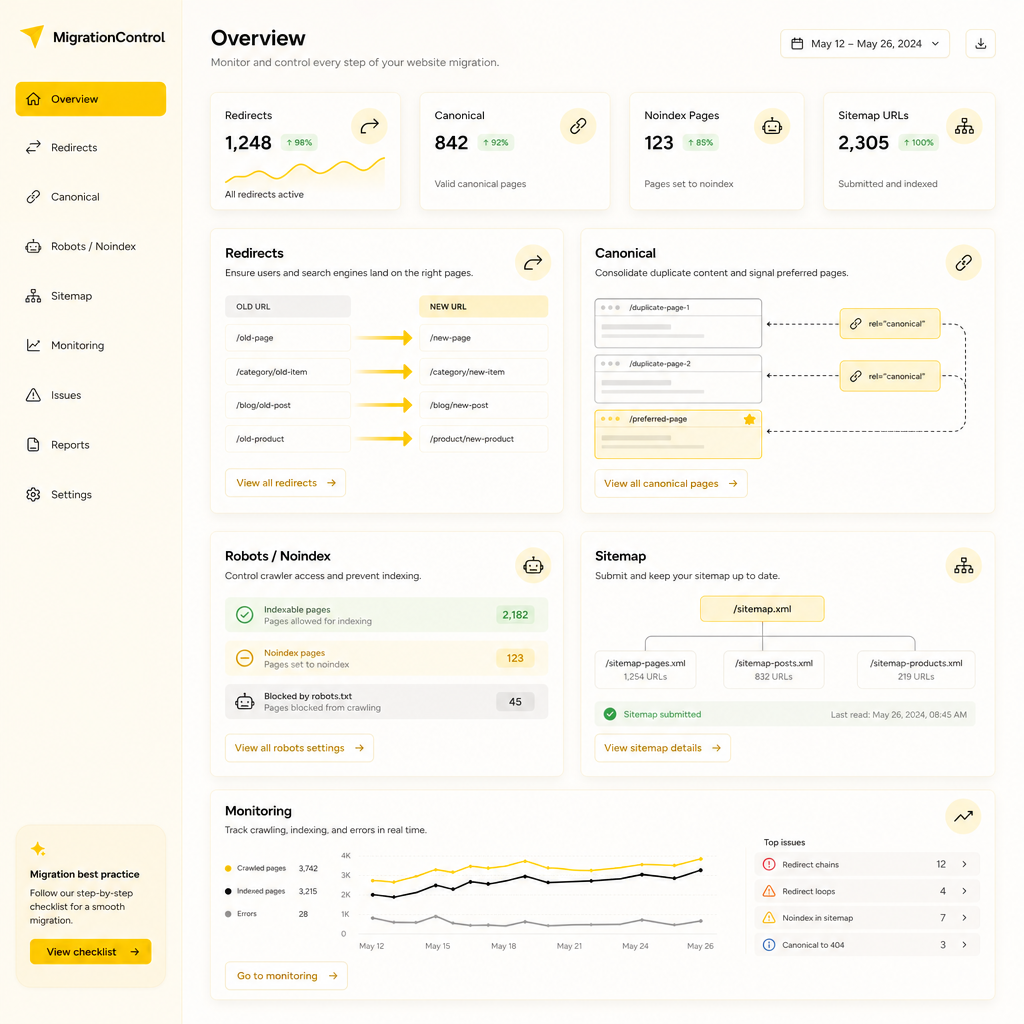Click the redirects sparkline chart
This screenshot has height=1024, width=1024.
305,169
